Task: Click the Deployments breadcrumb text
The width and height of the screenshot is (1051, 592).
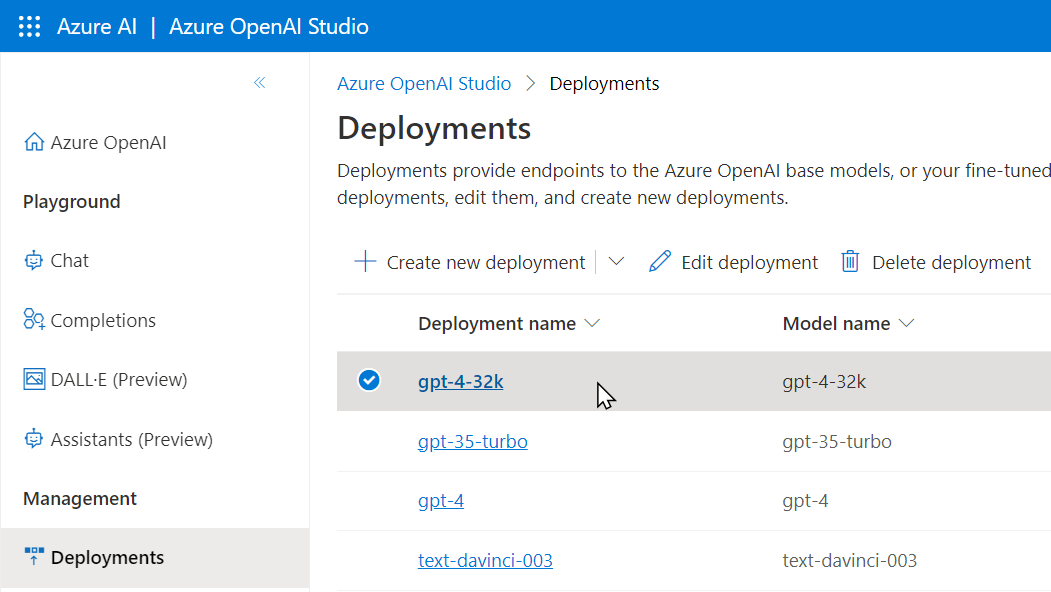Action: click(605, 84)
